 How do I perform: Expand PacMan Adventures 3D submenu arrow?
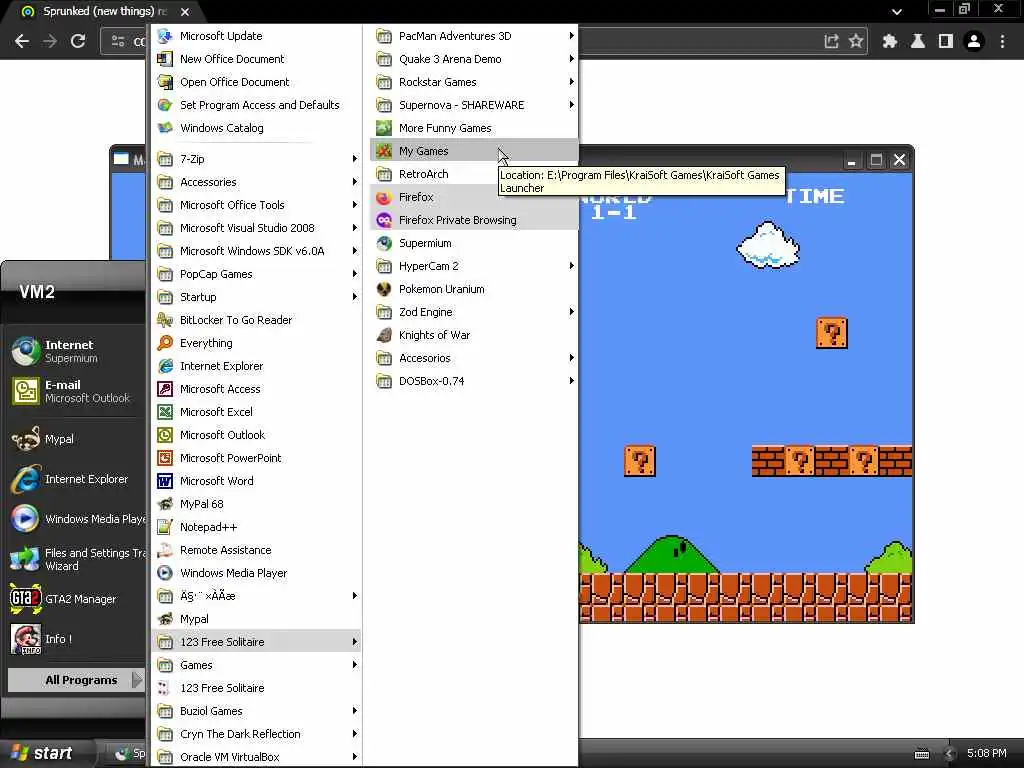[x=571, y=36]
